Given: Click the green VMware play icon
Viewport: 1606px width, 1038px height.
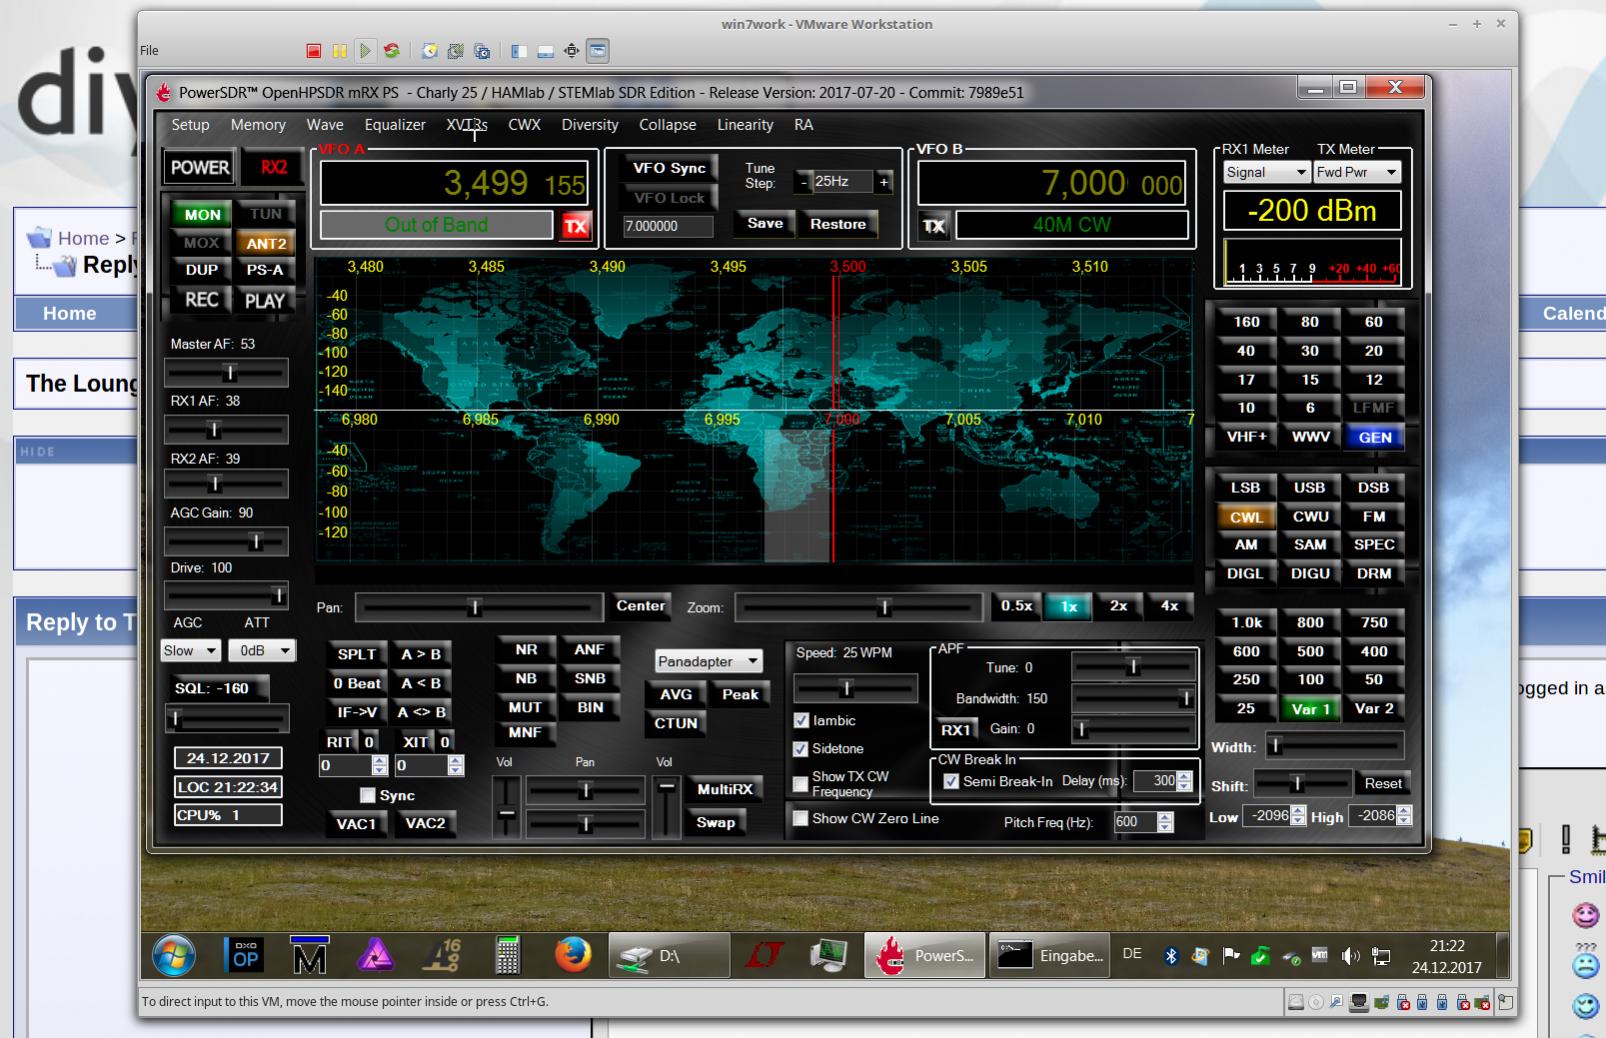Looking at the screenshot, I should 365,50.
